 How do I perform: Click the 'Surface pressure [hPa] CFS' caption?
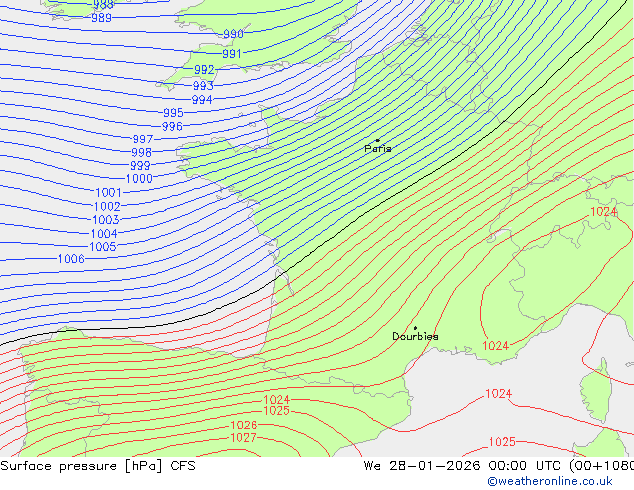pyautogui.click(x=98, y=466)
